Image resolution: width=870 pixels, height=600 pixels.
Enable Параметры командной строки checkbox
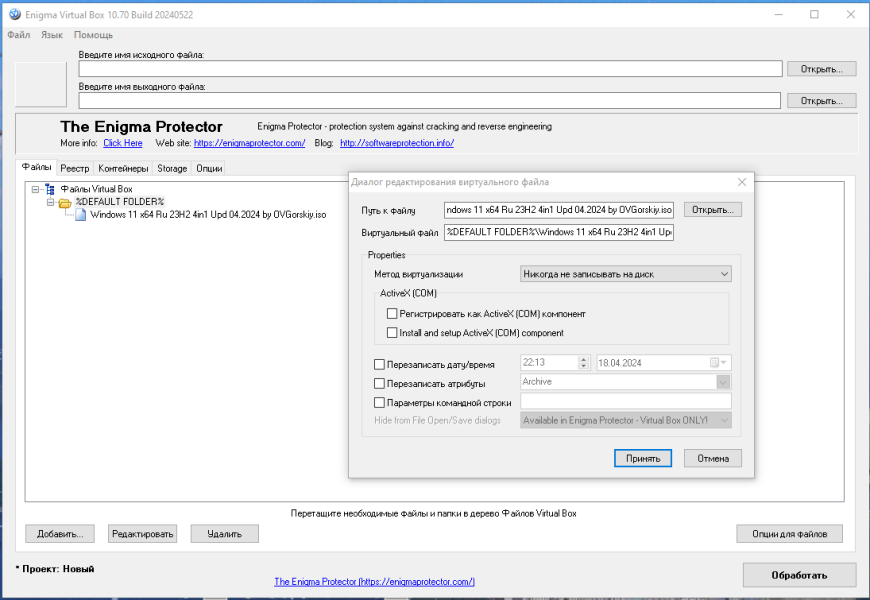click(x=380, y=402)
